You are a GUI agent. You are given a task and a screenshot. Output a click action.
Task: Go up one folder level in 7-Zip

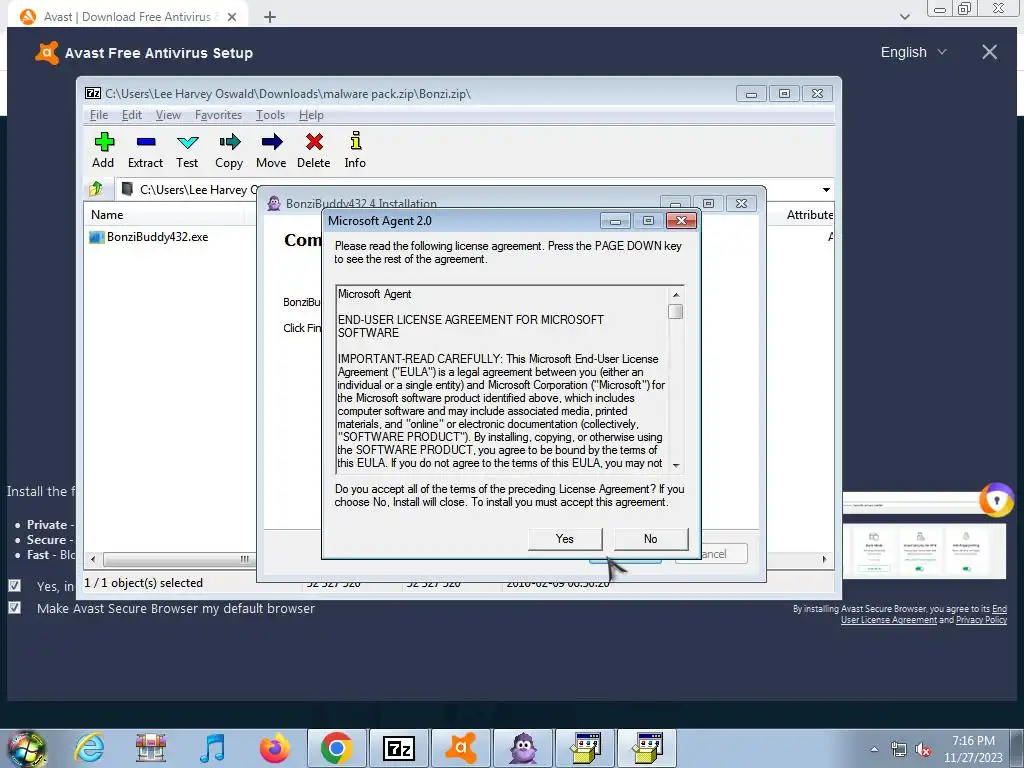coord(96,189)
